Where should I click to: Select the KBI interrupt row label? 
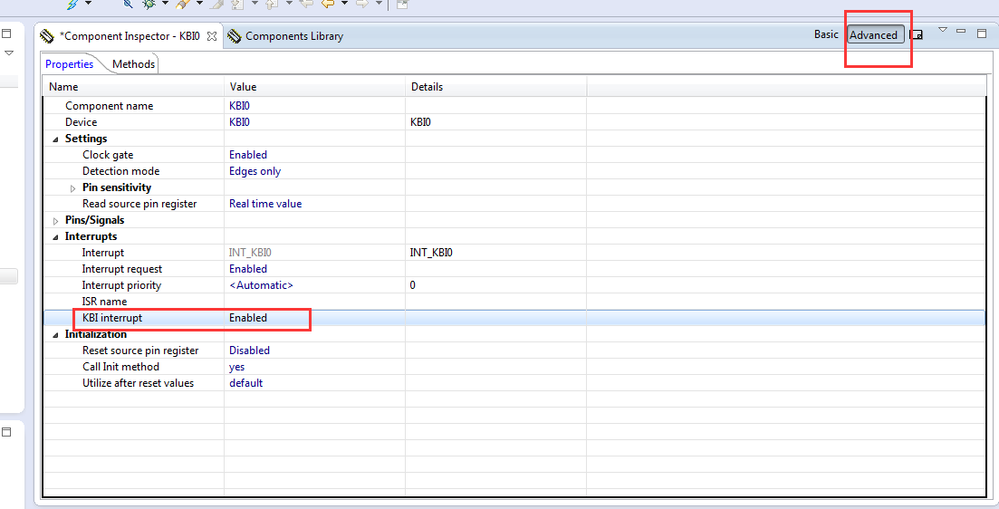112,318
